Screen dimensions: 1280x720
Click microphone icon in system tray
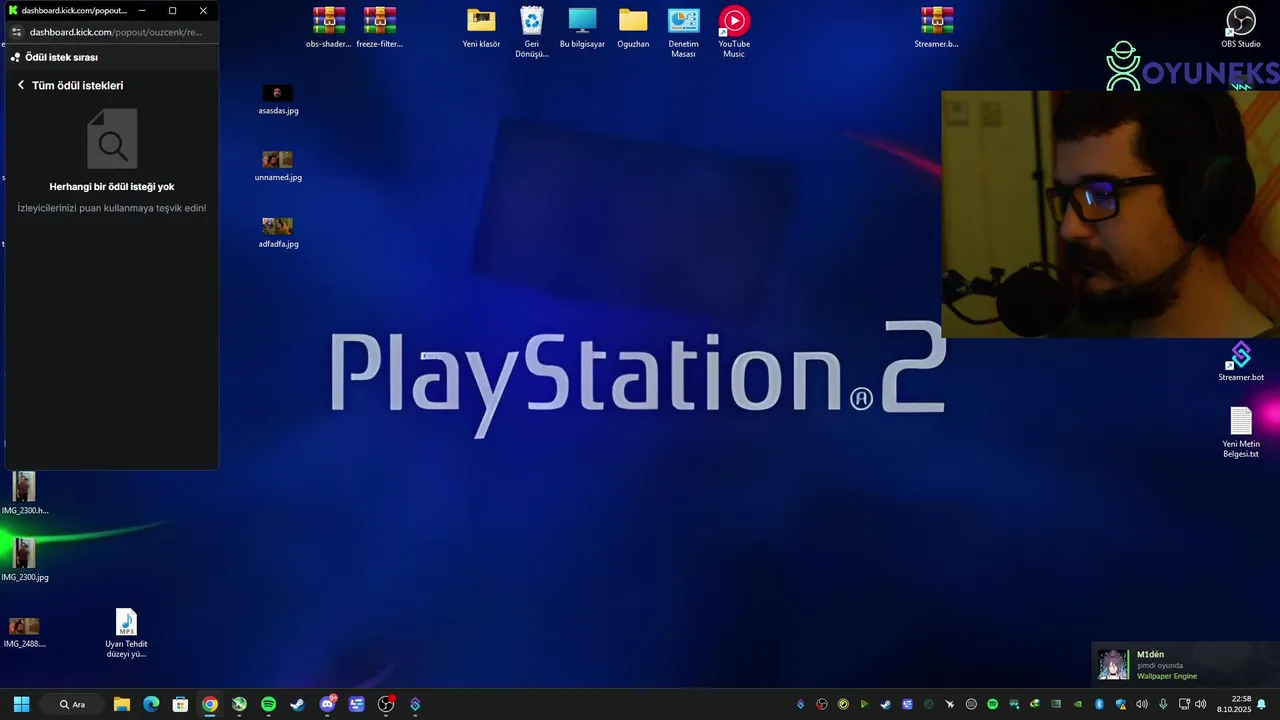pyautogui.click(x=1163, y=704)
